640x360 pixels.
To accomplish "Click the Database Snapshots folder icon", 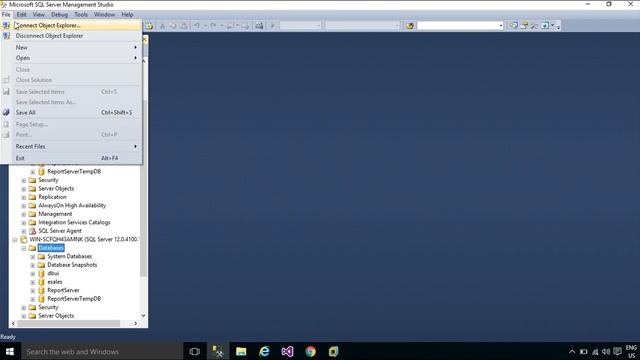I will point(41,265).
